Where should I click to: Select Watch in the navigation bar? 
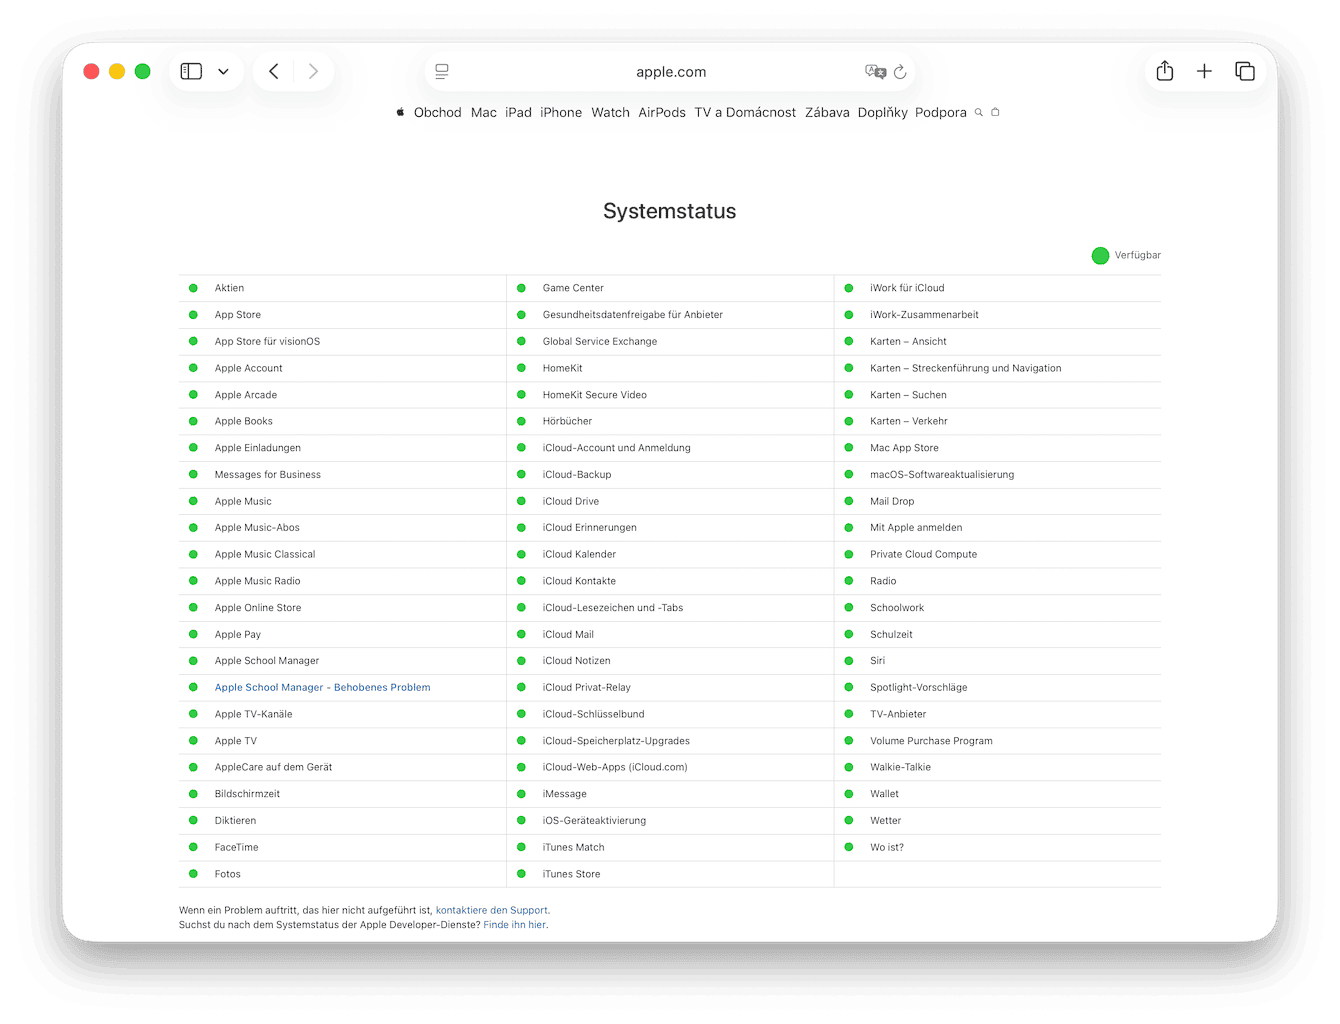point(610,112)
